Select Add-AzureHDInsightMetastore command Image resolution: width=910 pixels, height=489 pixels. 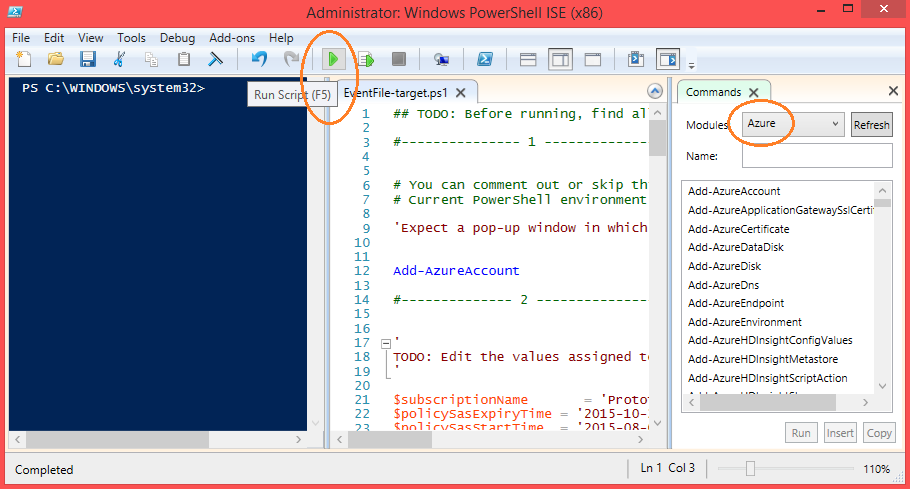[x=763, y=359]
